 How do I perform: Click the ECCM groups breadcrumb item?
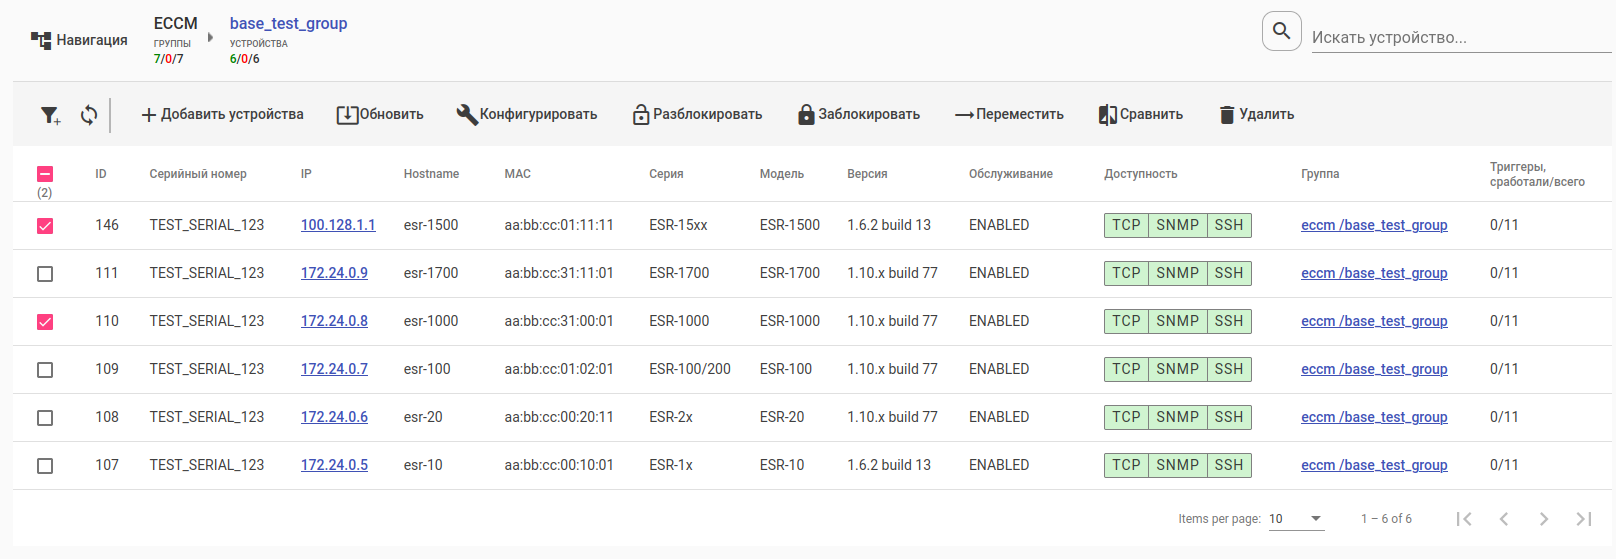[x=175, y=24]
